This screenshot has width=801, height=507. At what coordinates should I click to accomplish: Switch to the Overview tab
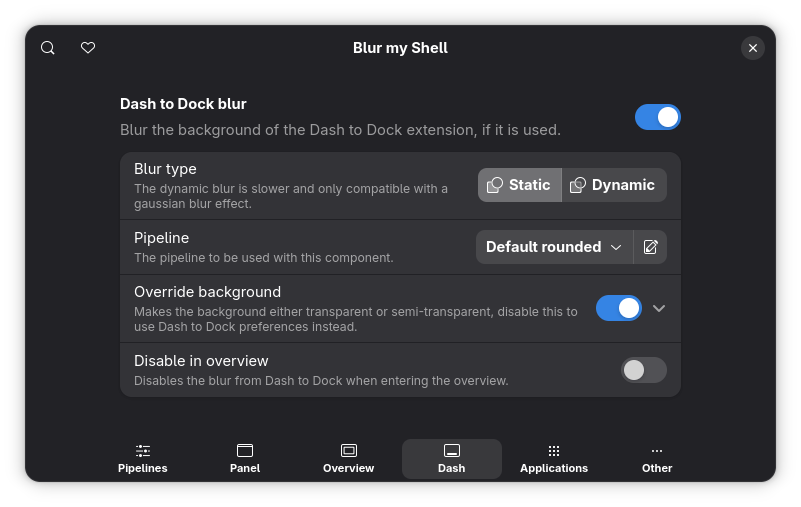tap(348, 459)
